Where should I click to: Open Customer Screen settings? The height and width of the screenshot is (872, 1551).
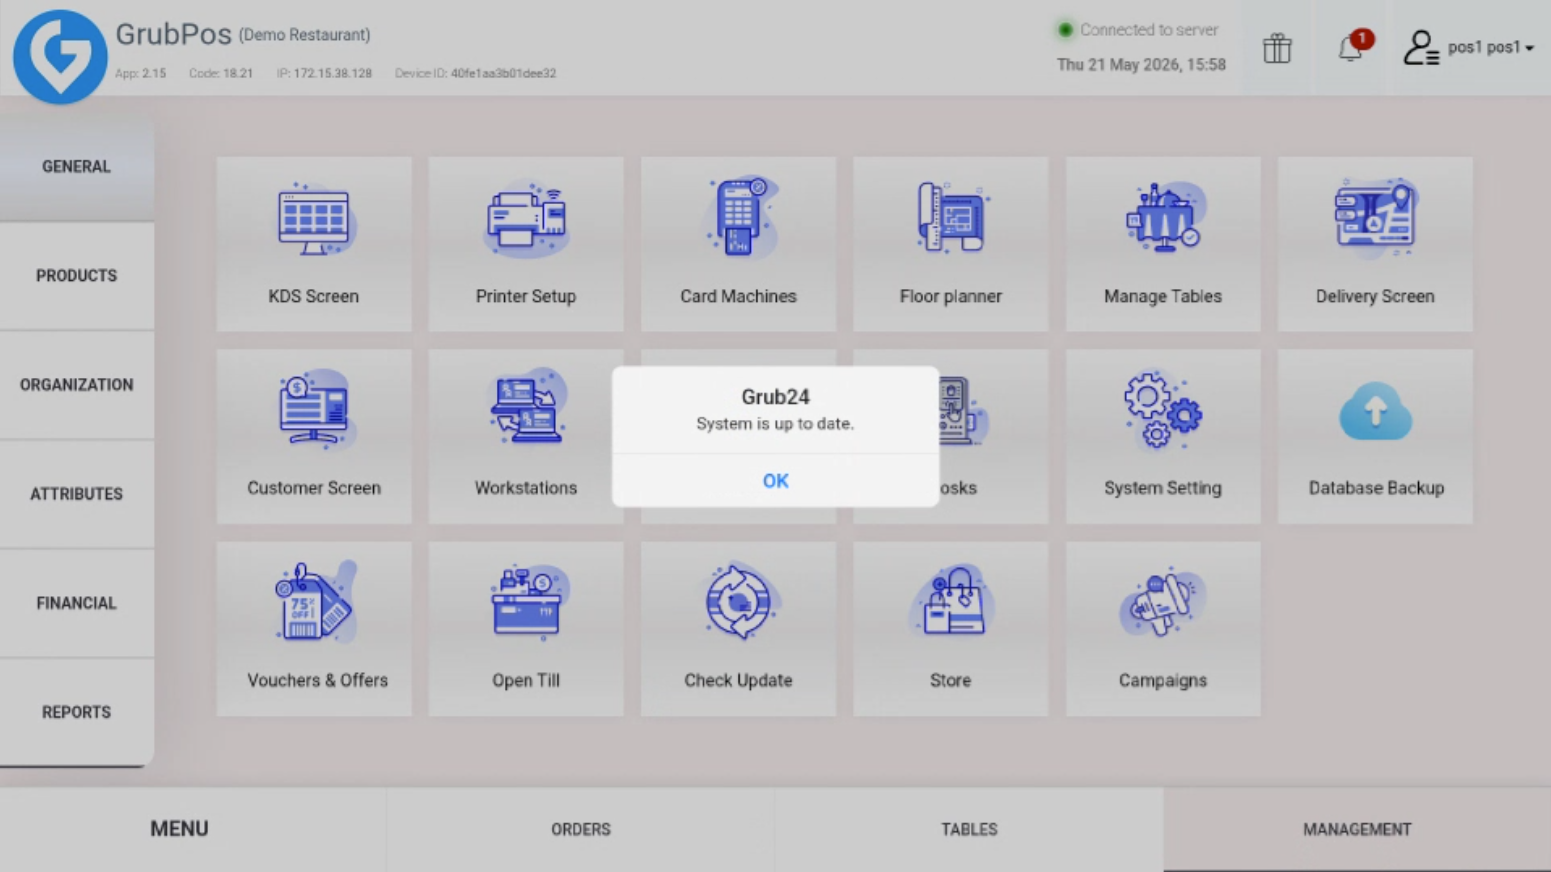(314, 436)
